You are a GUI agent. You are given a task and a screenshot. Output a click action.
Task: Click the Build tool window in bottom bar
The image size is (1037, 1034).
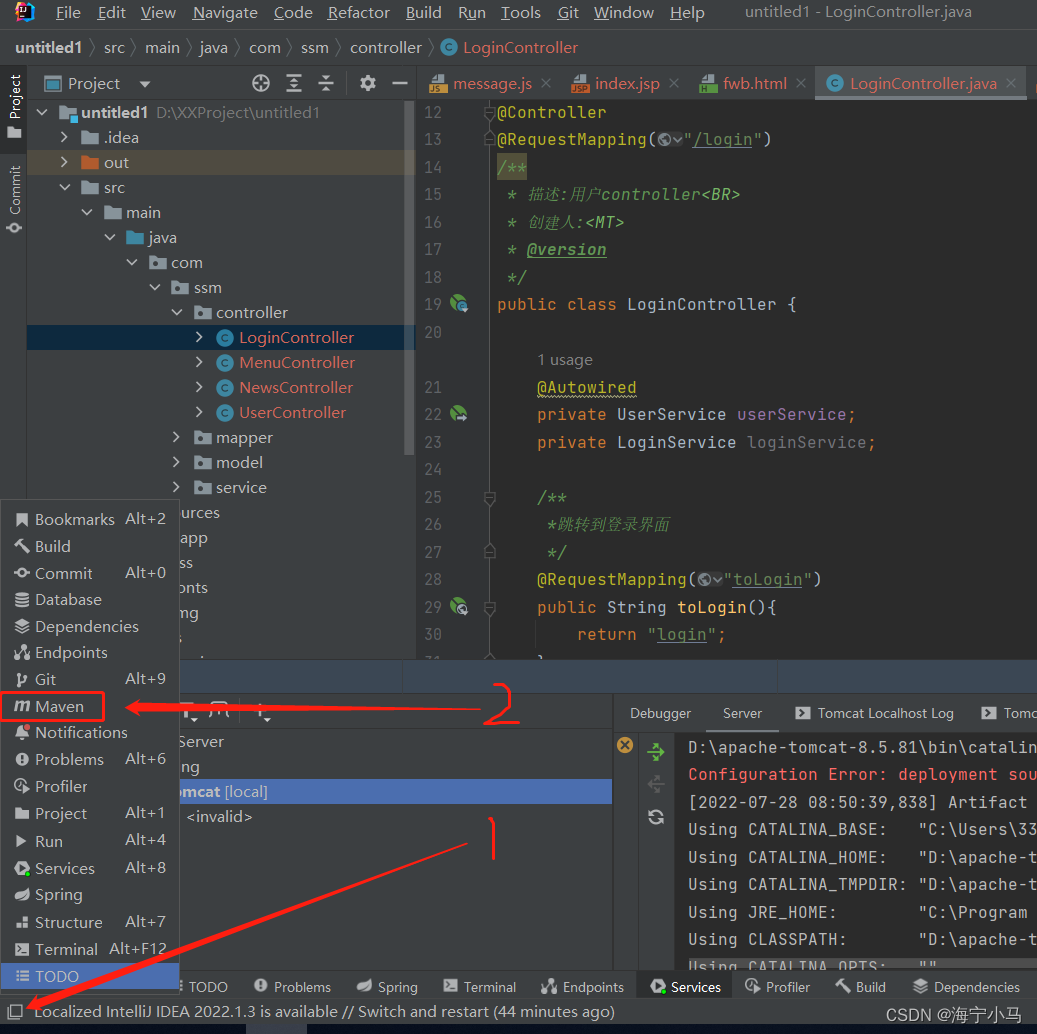click(860, 987)
